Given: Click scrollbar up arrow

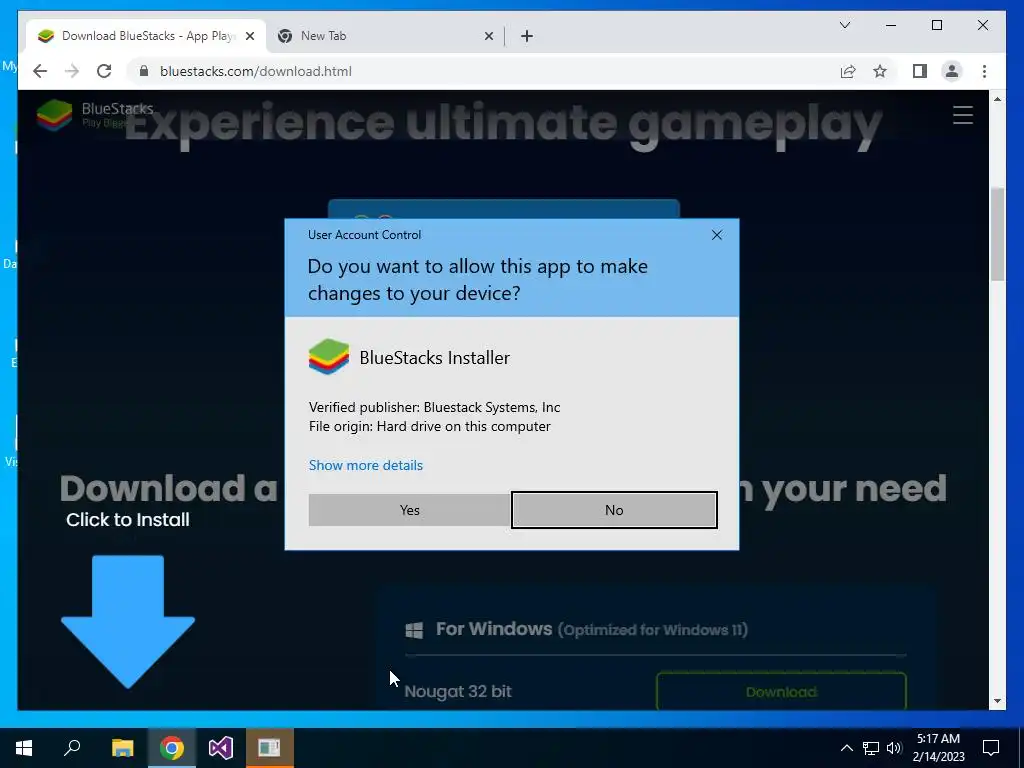Looking at the screenshot, I should 997,99.
